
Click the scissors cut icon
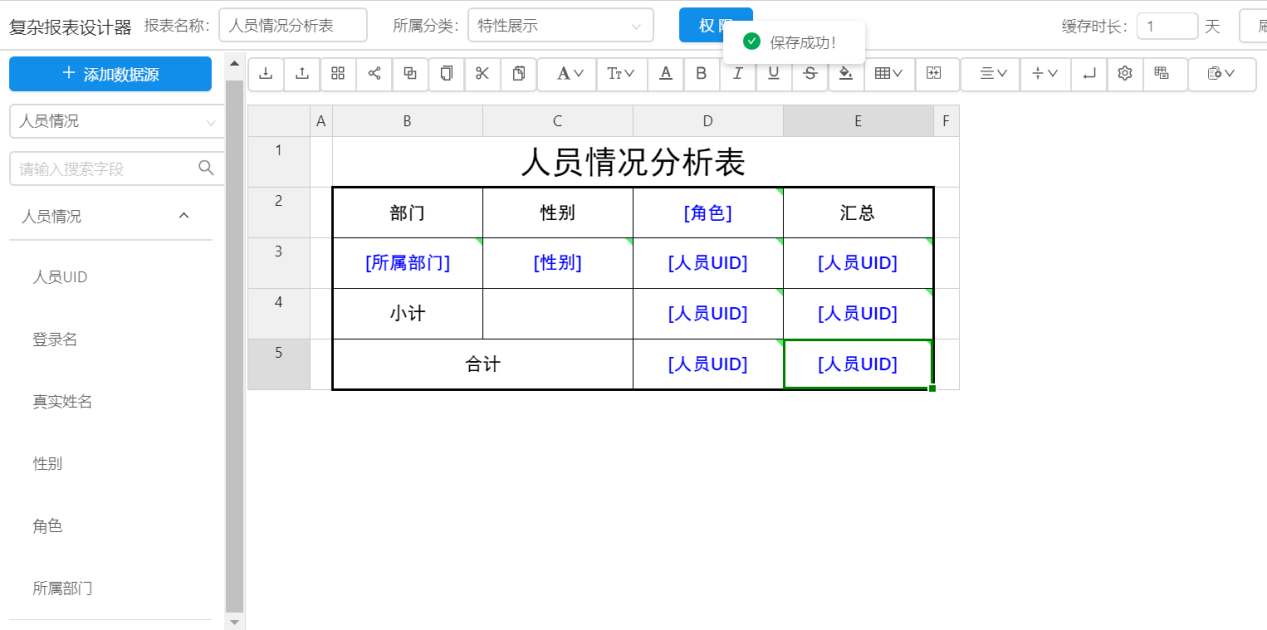coord(482,74)
